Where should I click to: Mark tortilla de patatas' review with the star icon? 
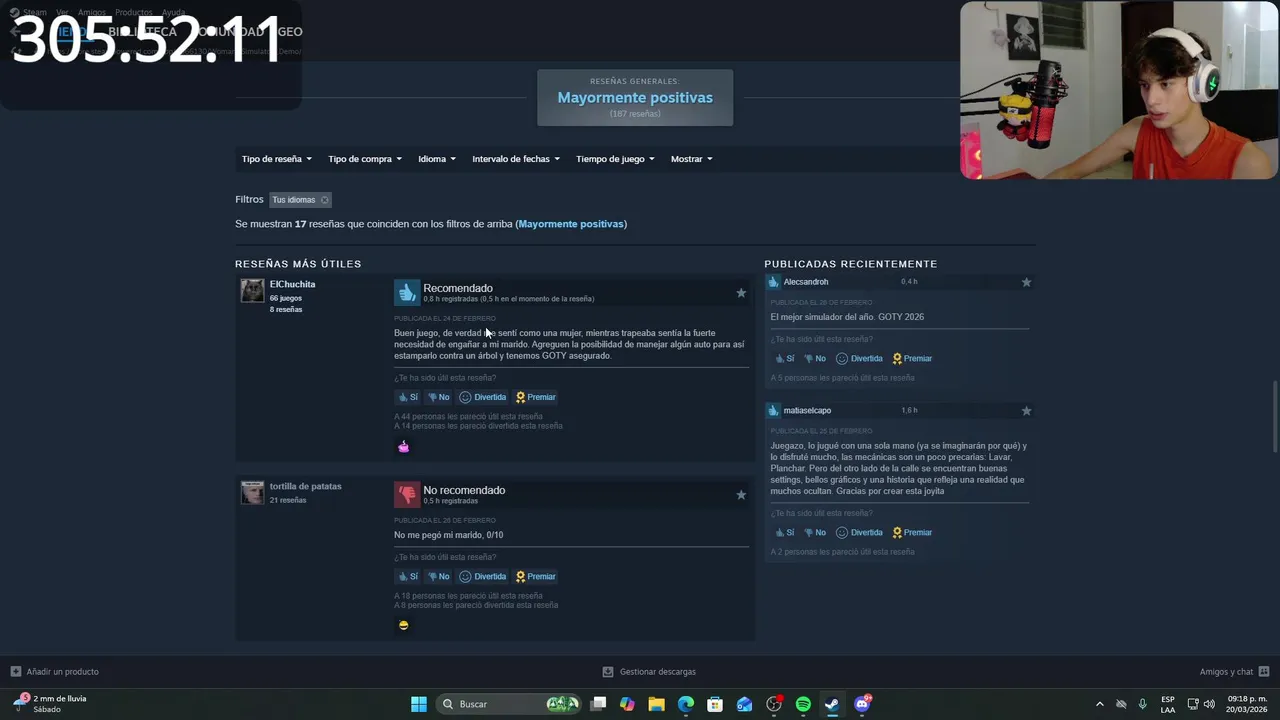click(741, 495)
